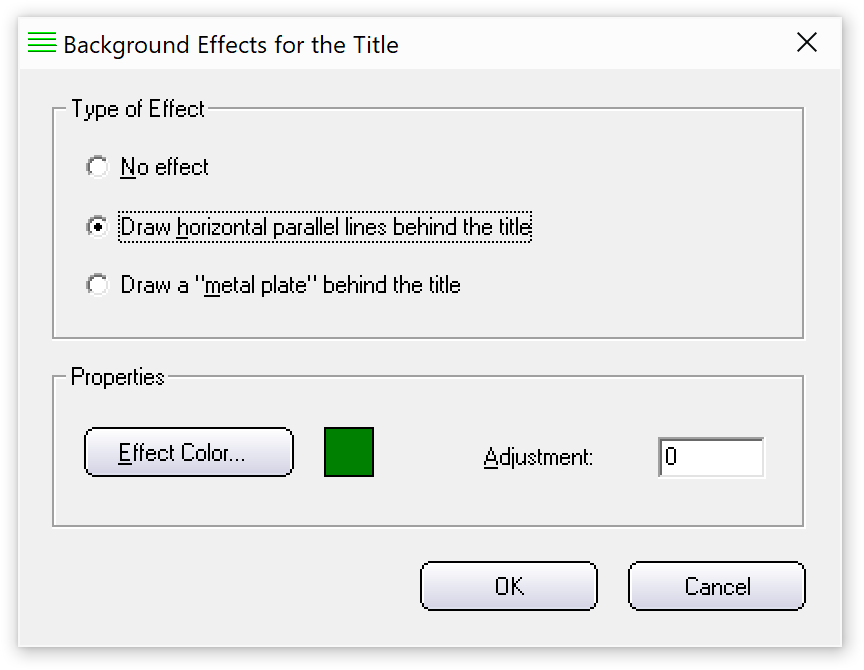Open the Effect Color... picker button
The width and height of the screenshot is (864, 670).
click(189, 452)
